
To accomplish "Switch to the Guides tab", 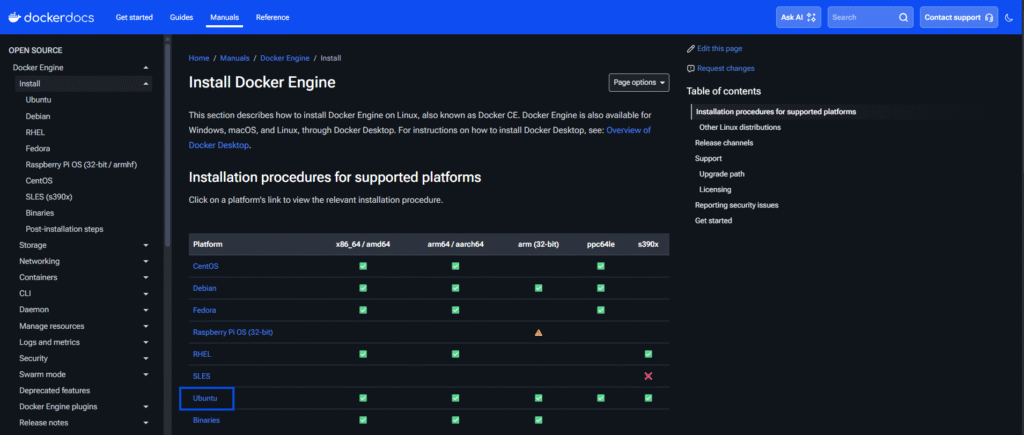I will 182,17.
